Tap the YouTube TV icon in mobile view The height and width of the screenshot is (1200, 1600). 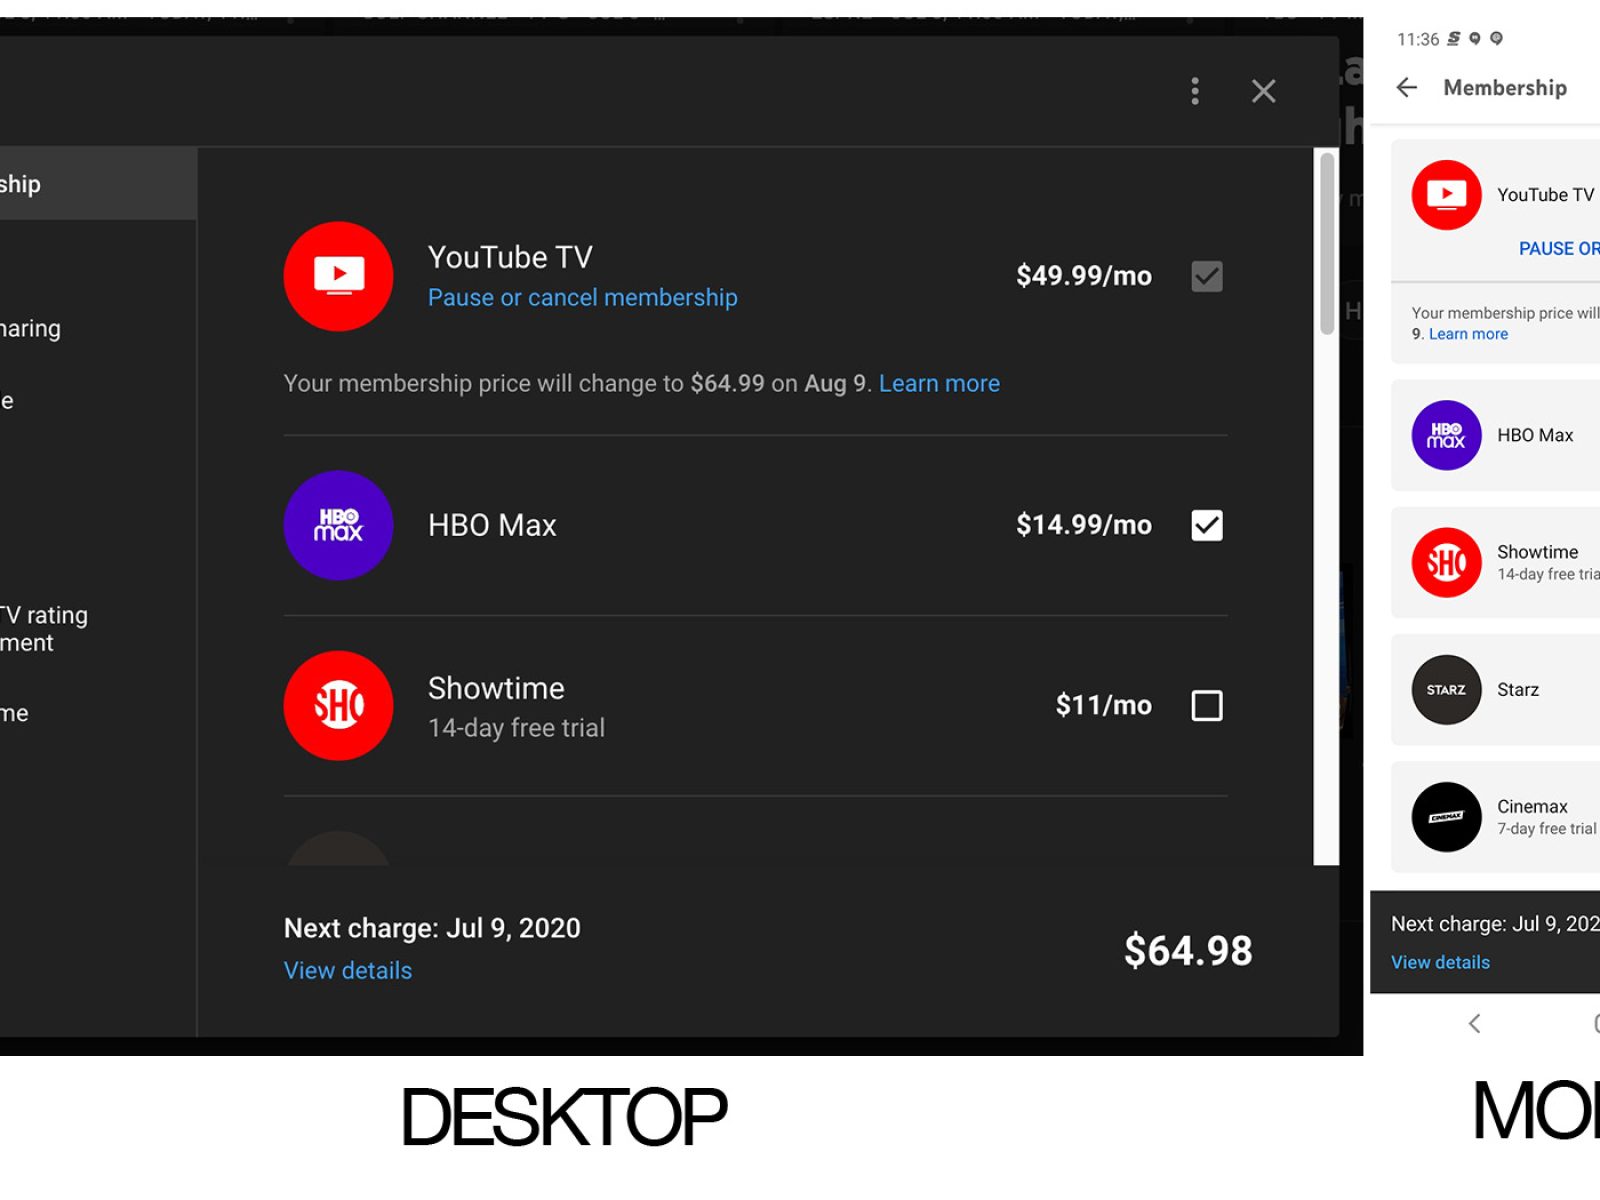click(x=1446, y=195)
